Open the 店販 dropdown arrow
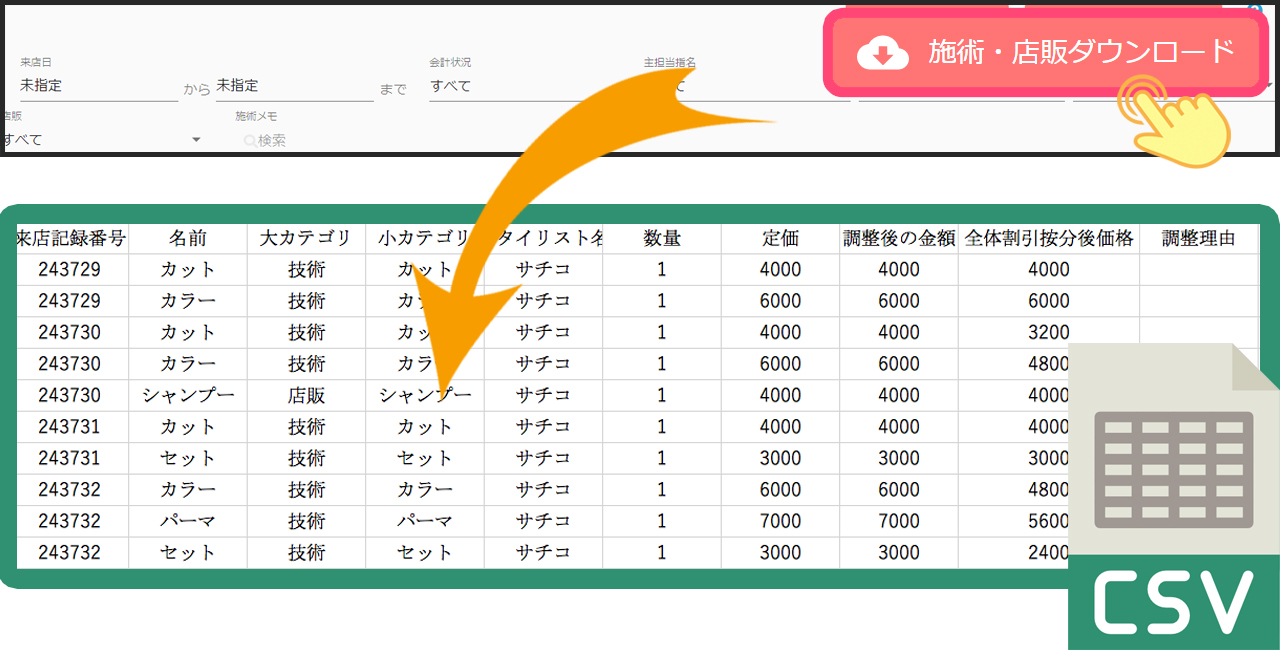The width and height of the screenshot is (1280, 650). tap(196, 140)
